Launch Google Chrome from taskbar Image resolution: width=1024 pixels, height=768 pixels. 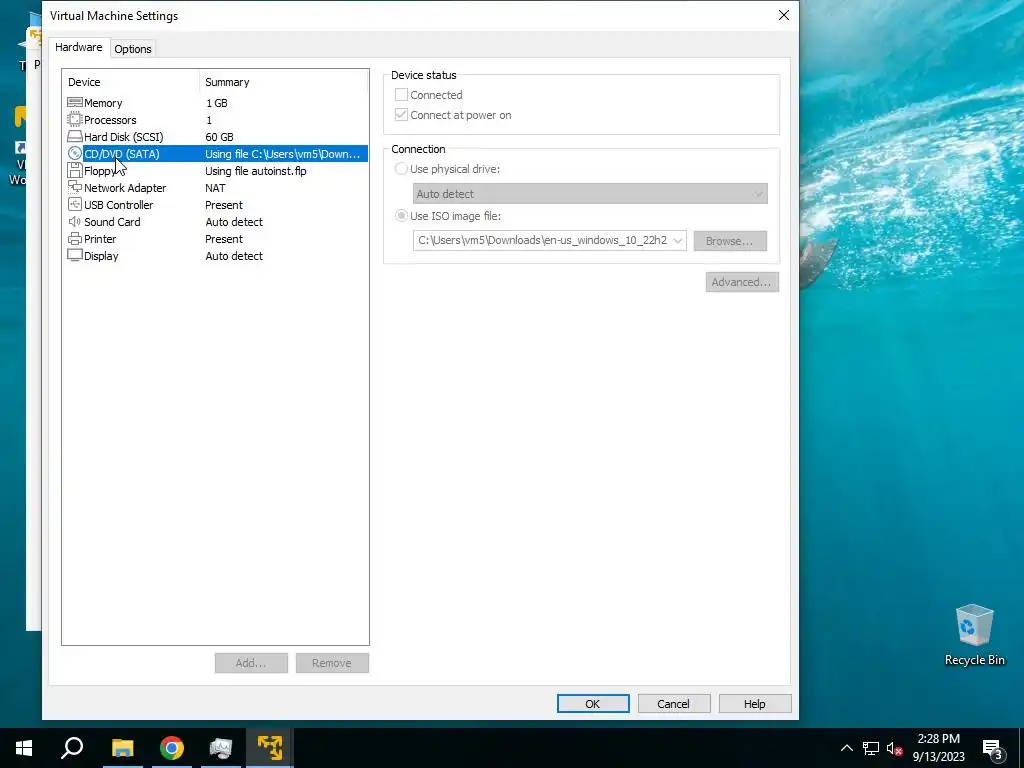pos(172,748)
